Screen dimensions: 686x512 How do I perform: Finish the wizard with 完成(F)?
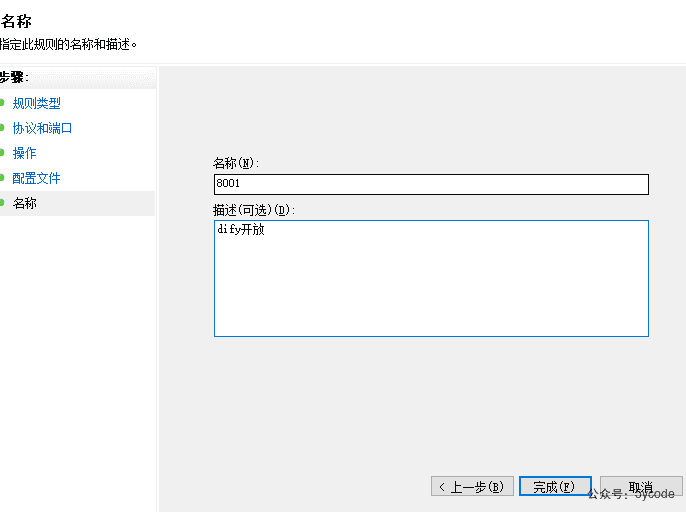click(x=555, y=486)
